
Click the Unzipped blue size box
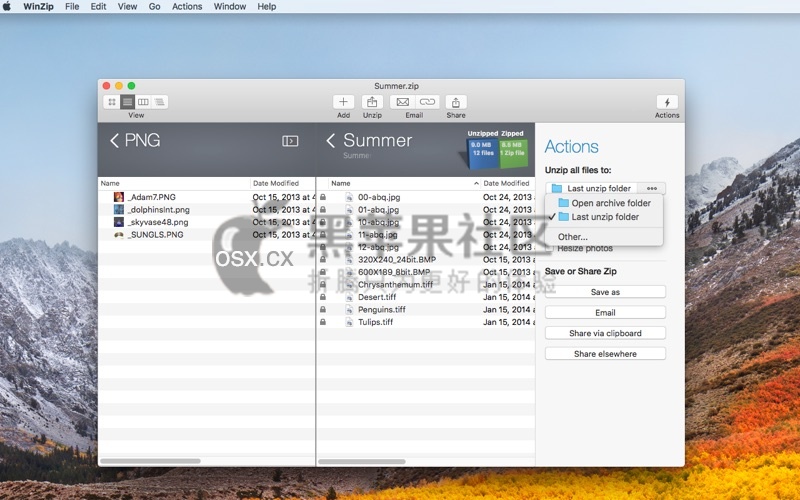tap(483, 153)
